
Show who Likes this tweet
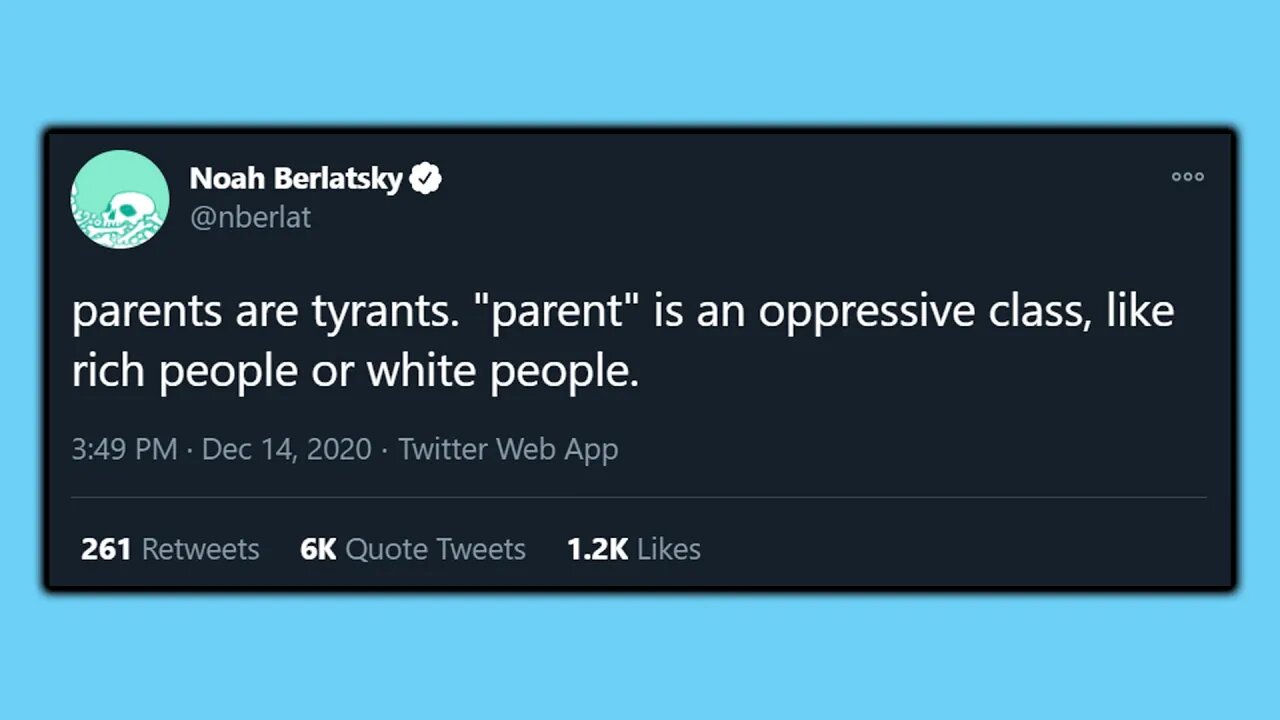click(x=669, y=549)
